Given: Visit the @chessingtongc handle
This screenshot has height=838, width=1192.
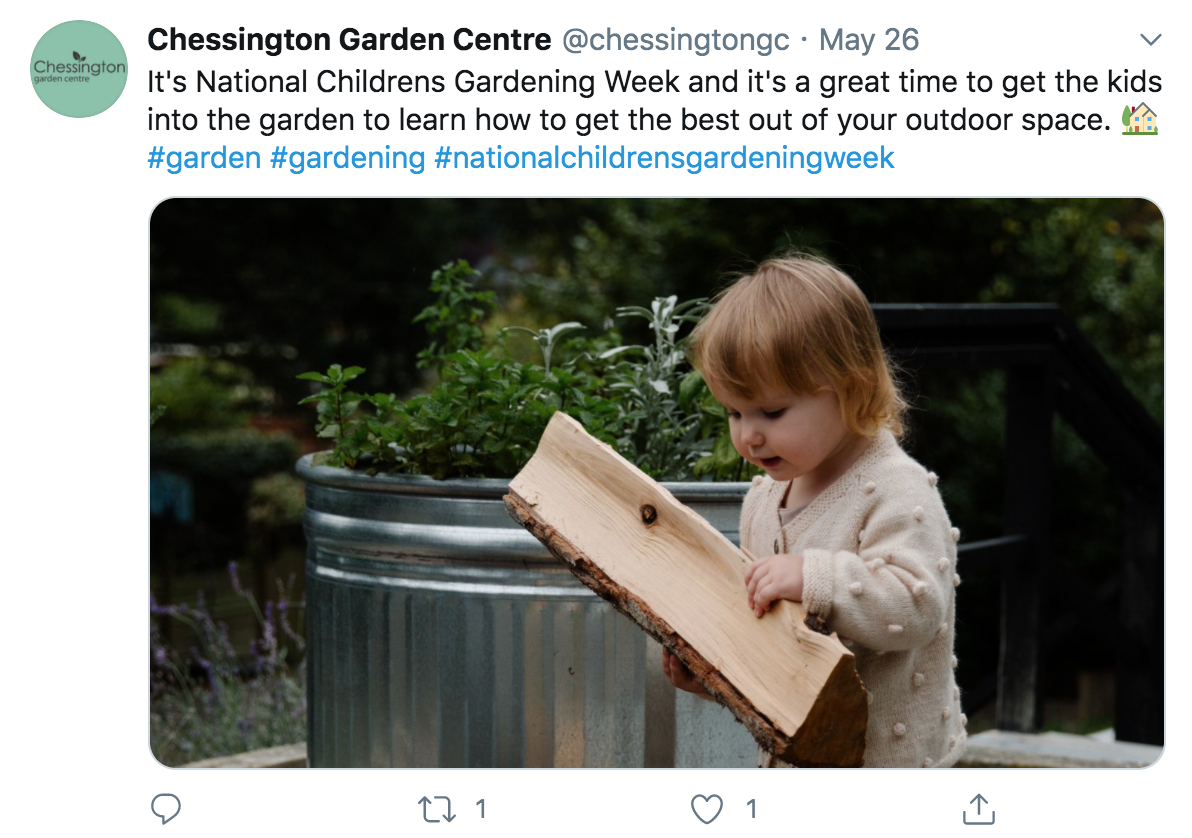Looking at the screenshot, I should (x=675, y=40).
